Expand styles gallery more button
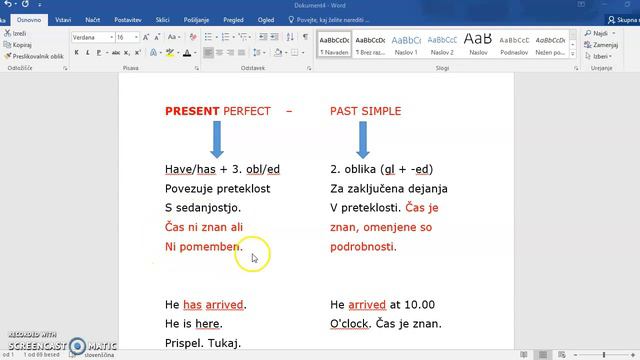The width and height of the screenshot is (640, 360). (573, 54)
